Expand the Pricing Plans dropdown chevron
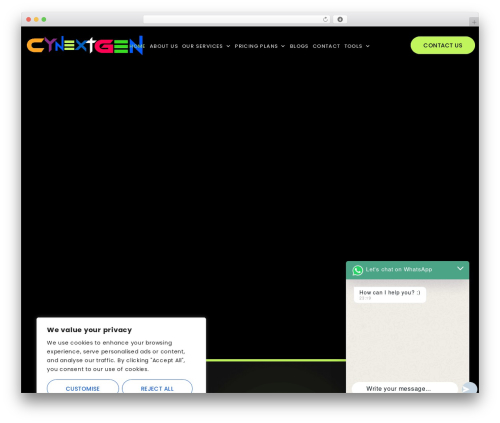This screenshot has width=500, height=423. pos(283,46)
